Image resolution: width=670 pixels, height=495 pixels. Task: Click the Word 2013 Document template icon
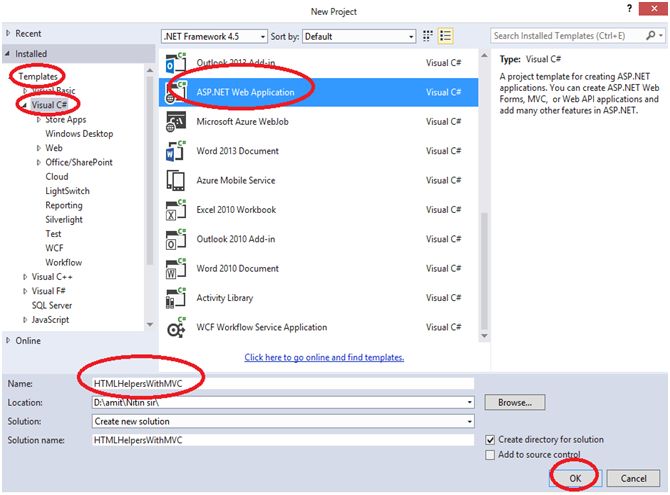click(x=176, y=151)
